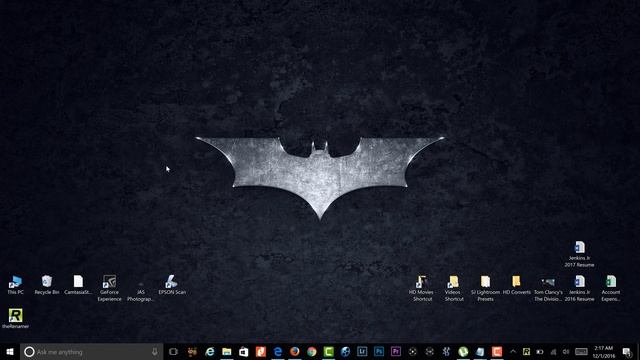Expand hidden system tray icons chevron
Screen dimensions: 640x360
513,351
